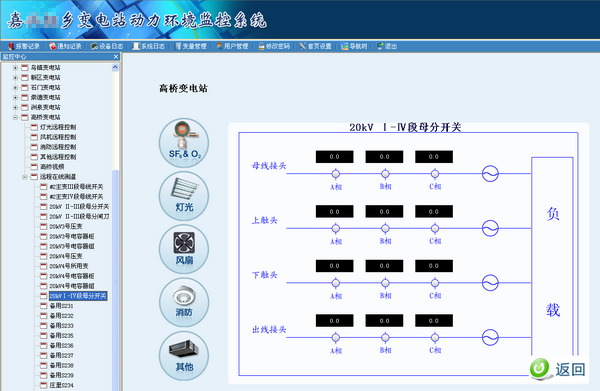Open the SF6 & O2 gas sensor icon
The width and height of the screenshot is (600, 391).
184,143
